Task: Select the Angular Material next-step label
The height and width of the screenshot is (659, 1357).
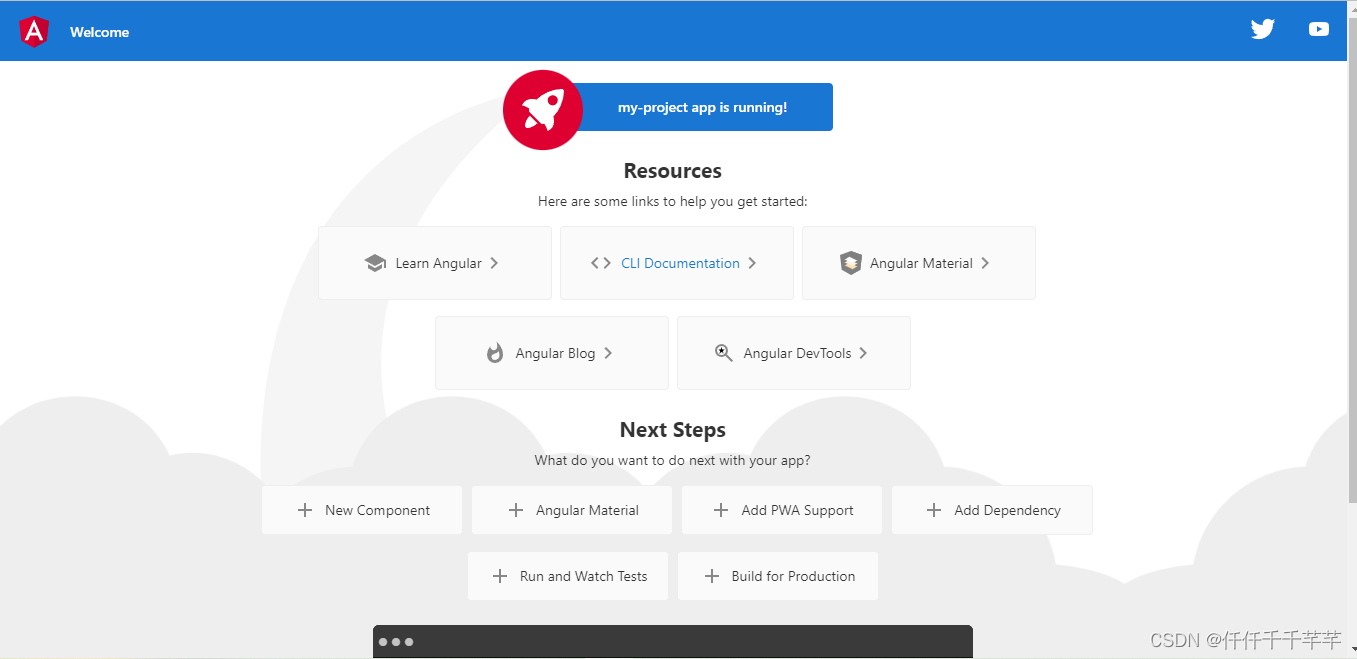Action: 587,510
